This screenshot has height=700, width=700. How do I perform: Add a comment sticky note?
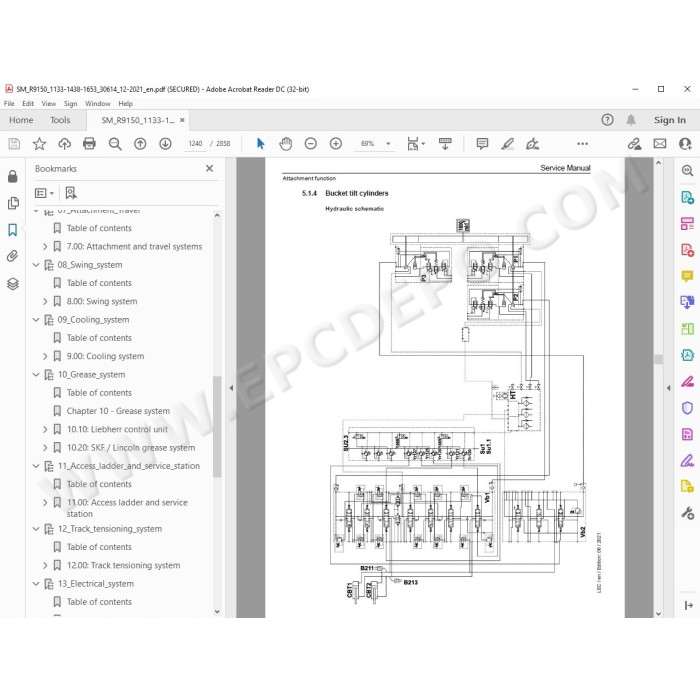click(x=482, y=144)
